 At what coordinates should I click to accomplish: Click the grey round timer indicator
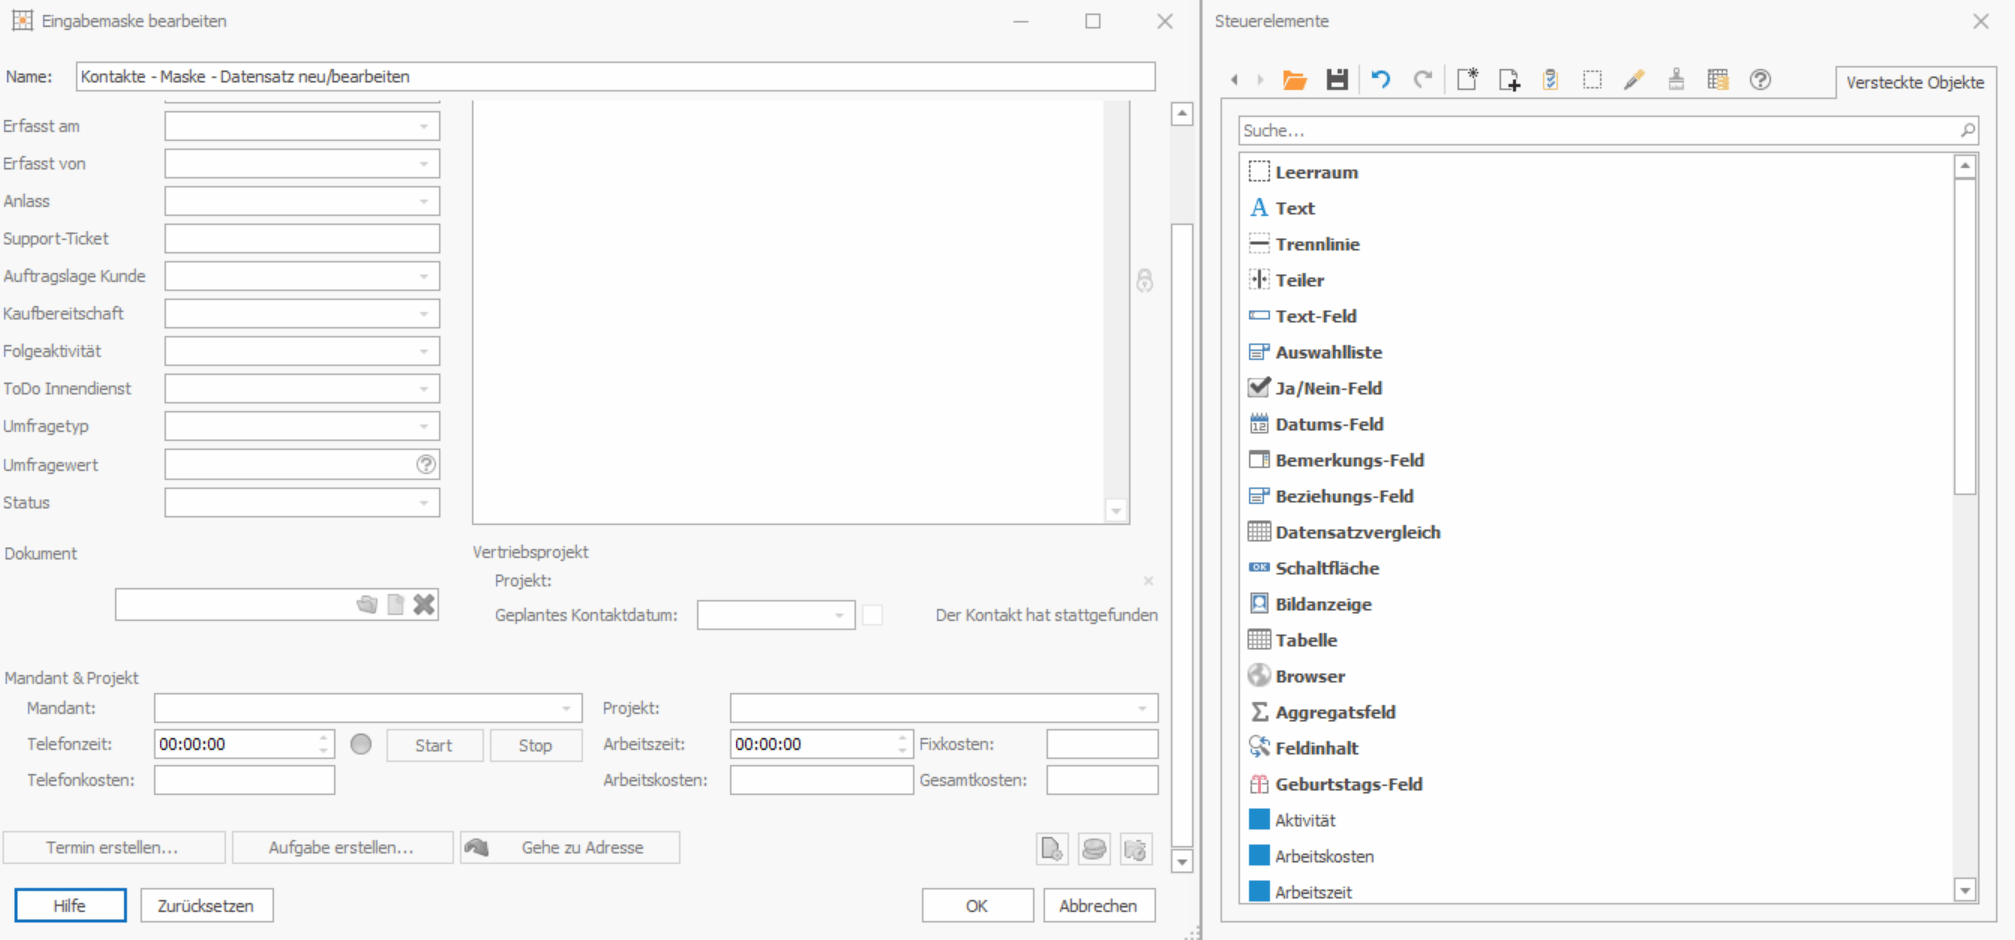361,744
